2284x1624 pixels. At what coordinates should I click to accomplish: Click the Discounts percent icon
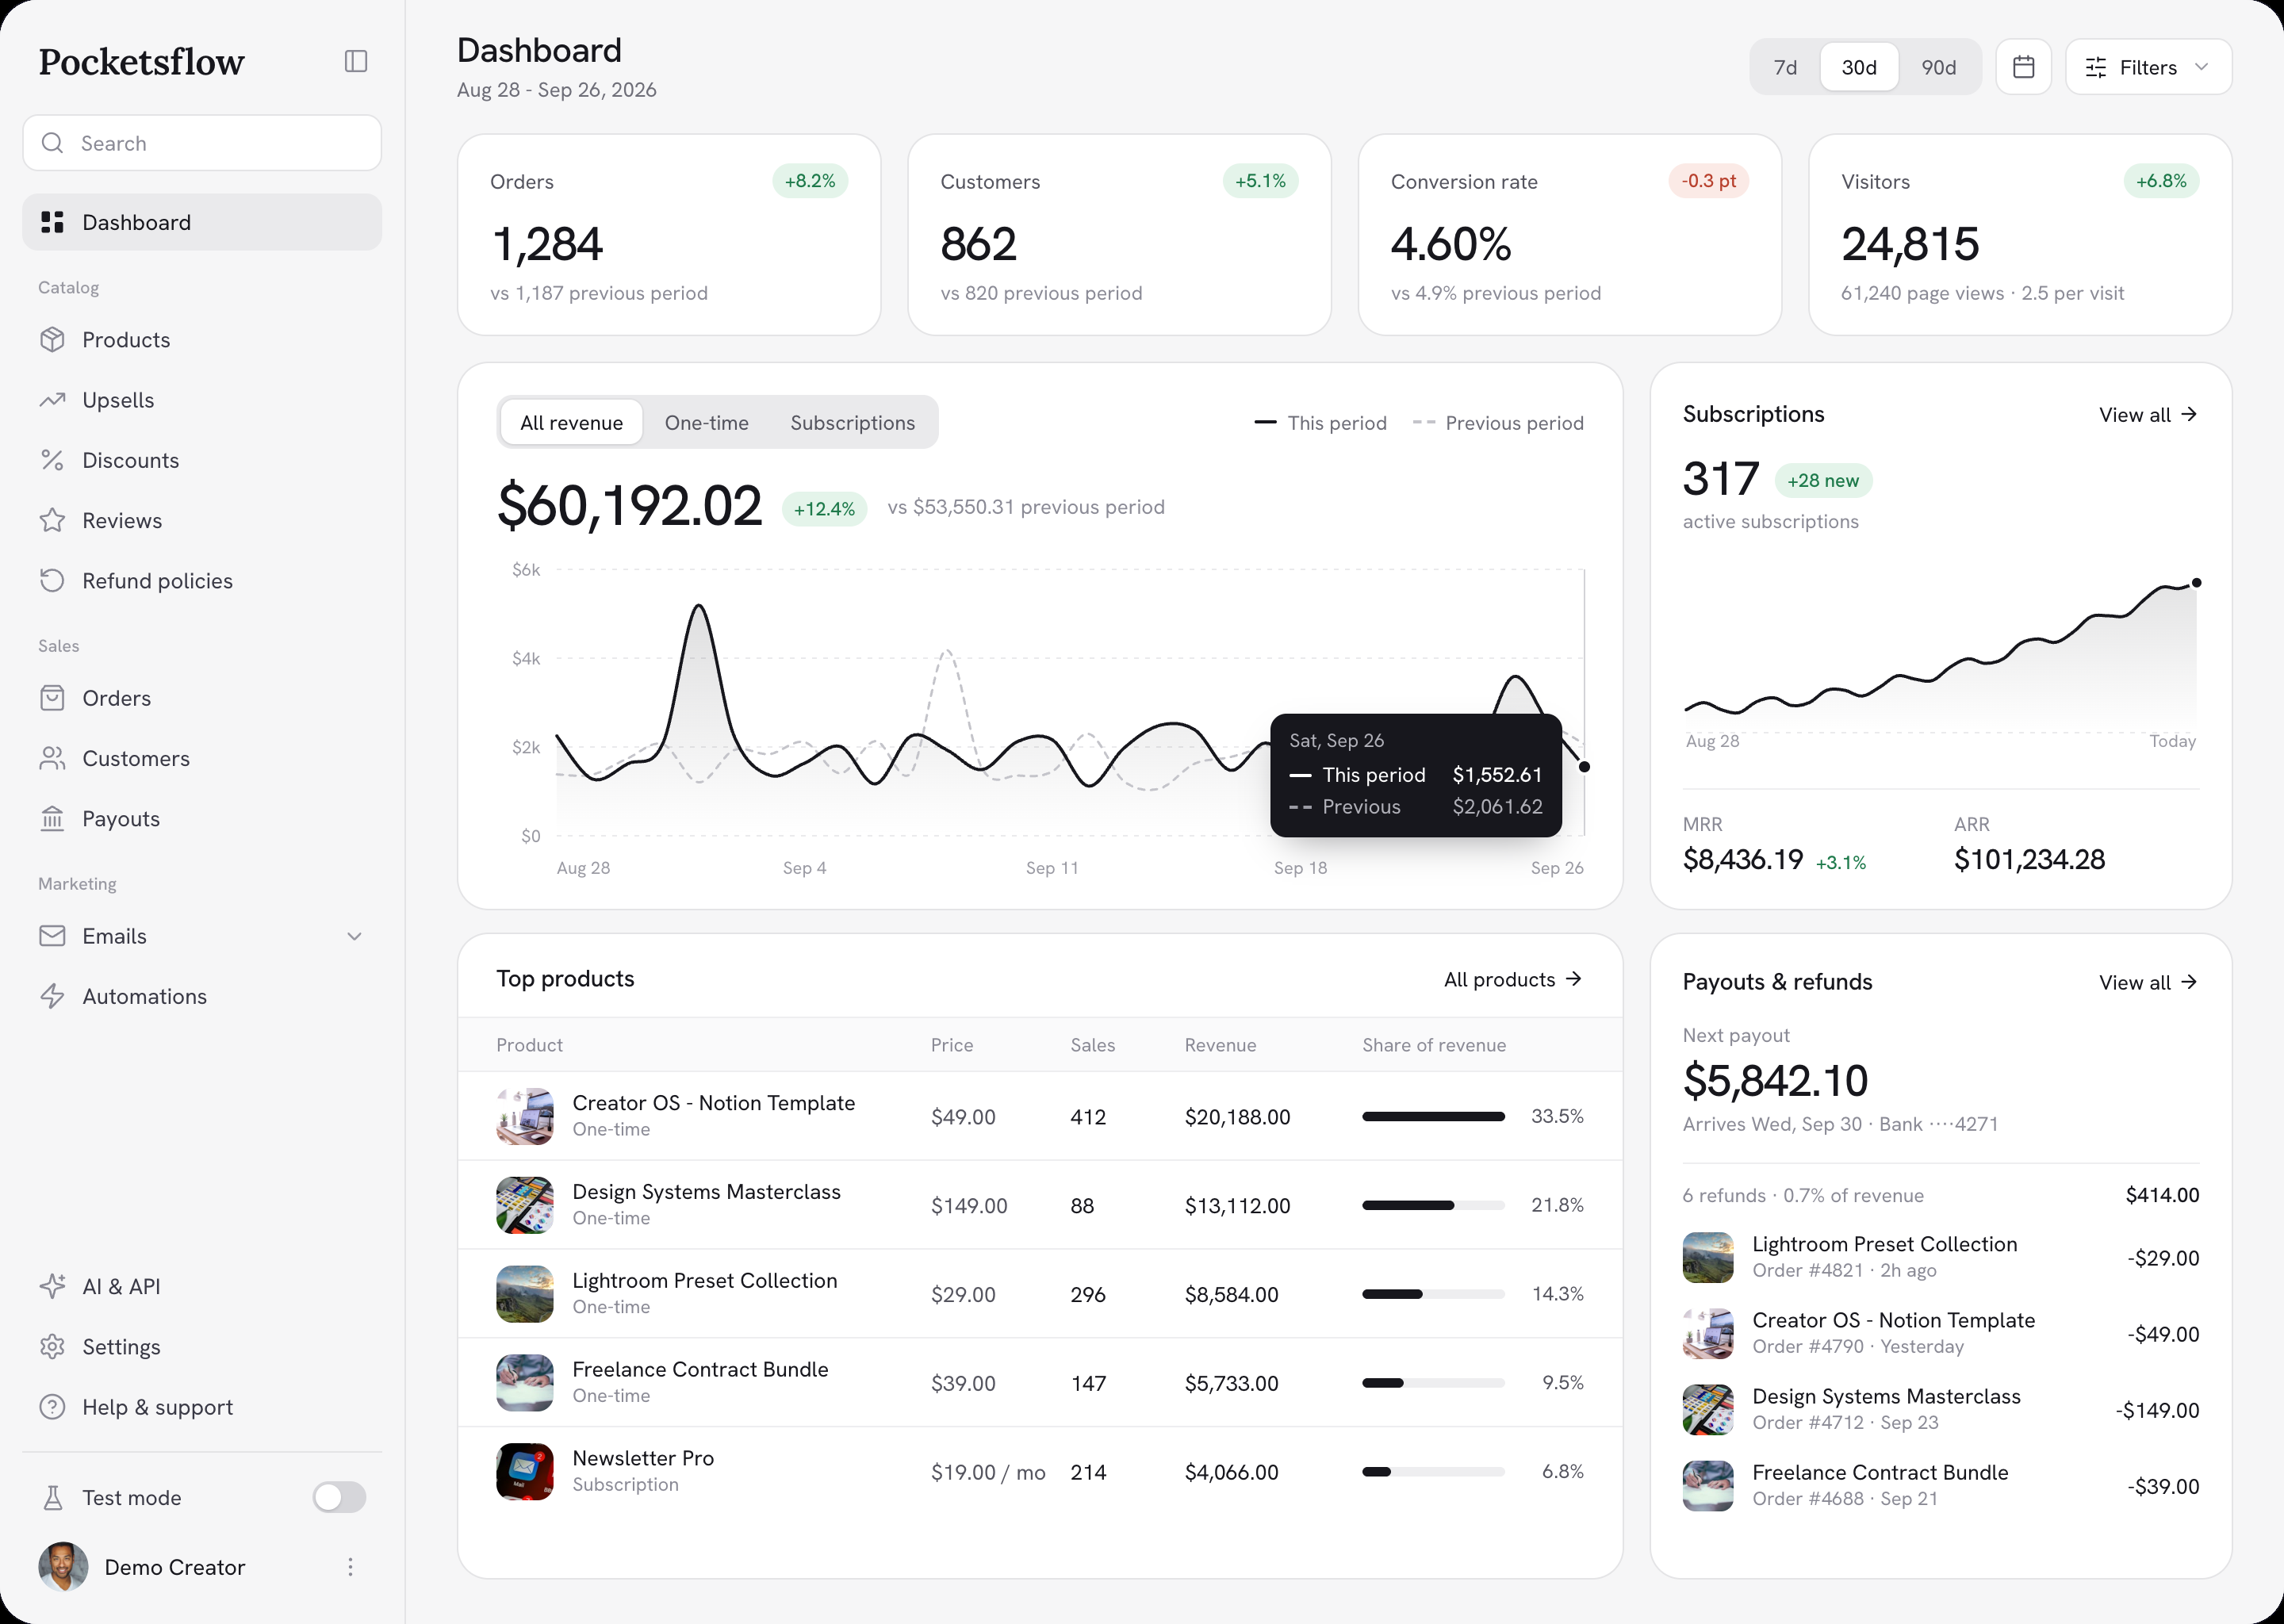coord(52,460)
